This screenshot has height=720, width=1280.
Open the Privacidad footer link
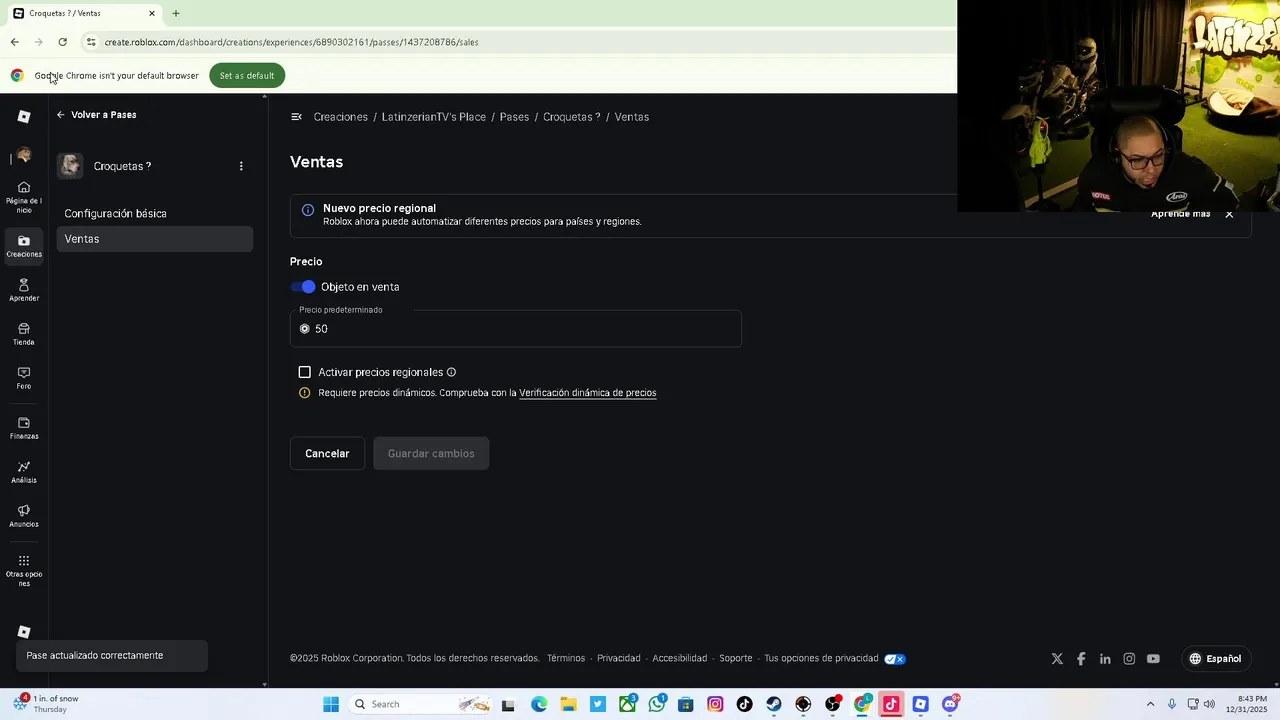619,659
